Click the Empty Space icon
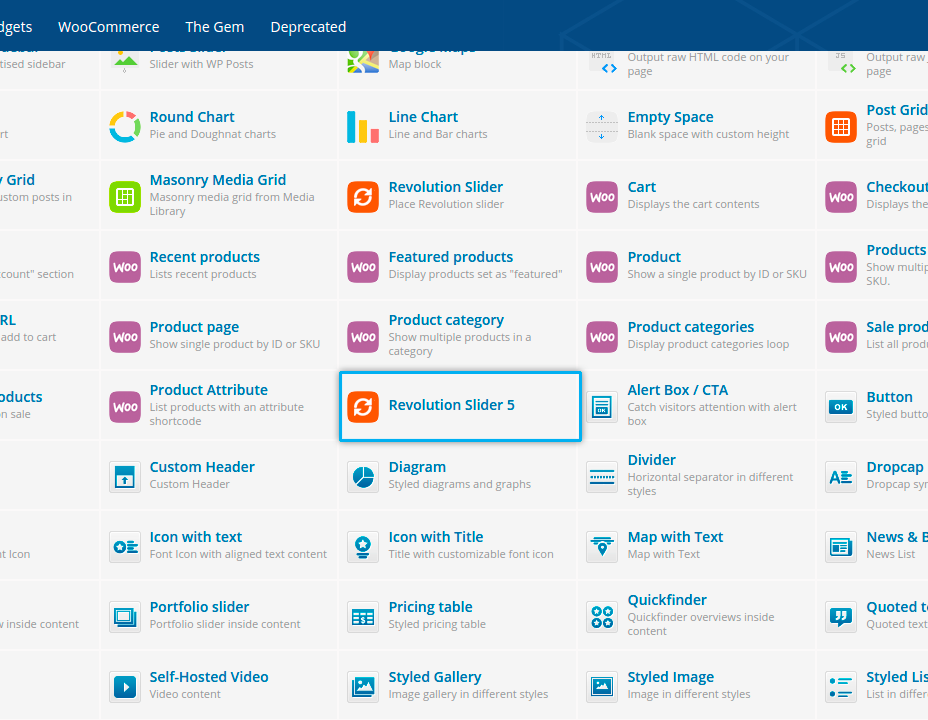The width and height of the screenshot is (928, 720). pos(602,127)
